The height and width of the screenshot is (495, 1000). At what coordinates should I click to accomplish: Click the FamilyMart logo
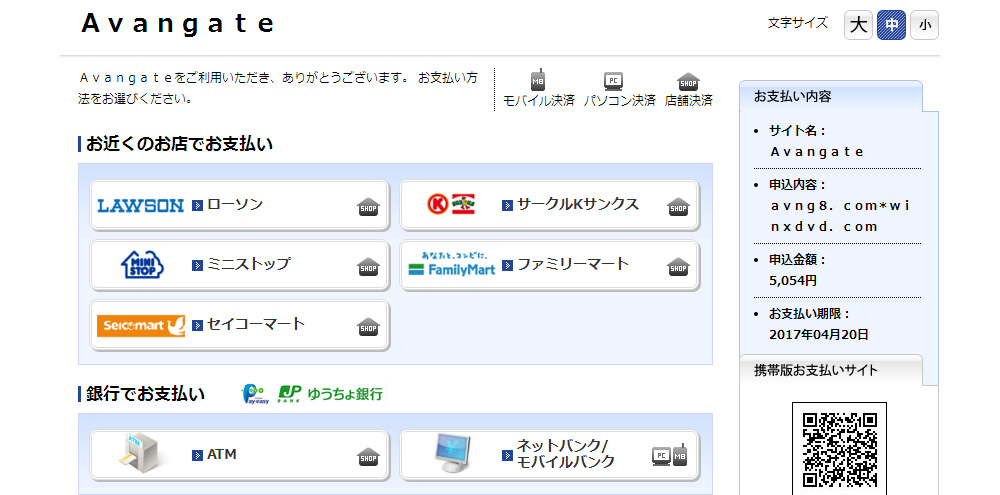[452, 263]
